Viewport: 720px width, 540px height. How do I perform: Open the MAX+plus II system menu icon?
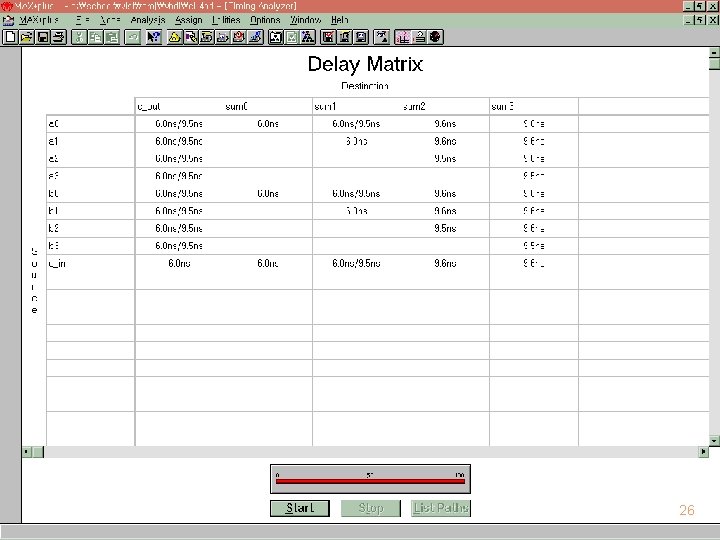(x=8, y=20)
